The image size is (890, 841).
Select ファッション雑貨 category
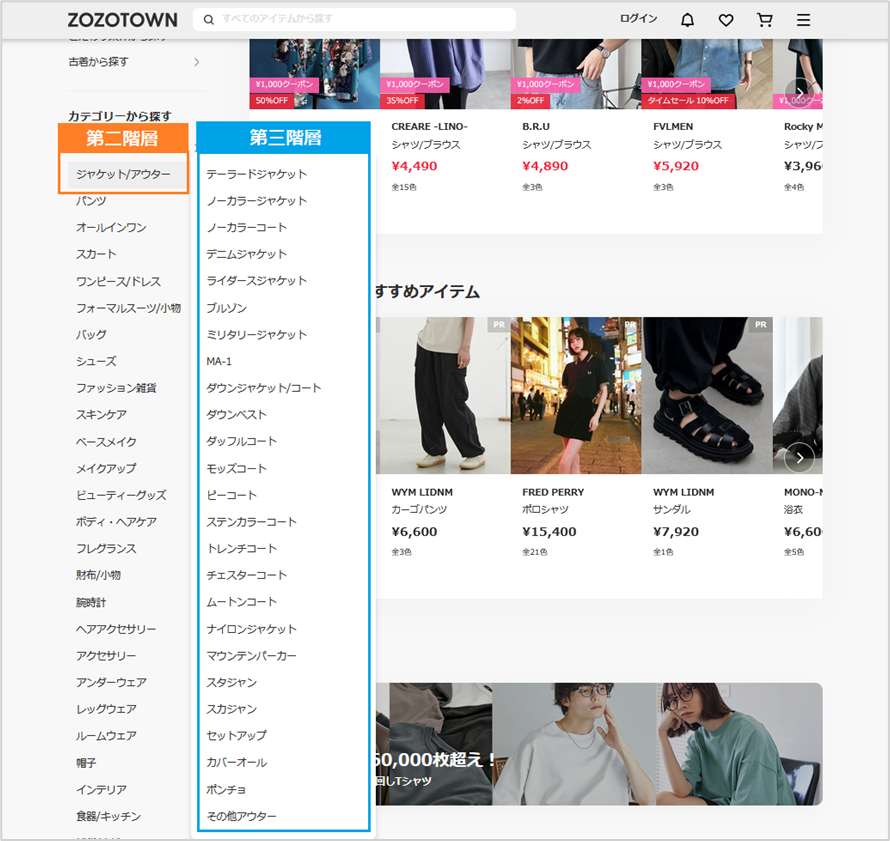point(116,388)
